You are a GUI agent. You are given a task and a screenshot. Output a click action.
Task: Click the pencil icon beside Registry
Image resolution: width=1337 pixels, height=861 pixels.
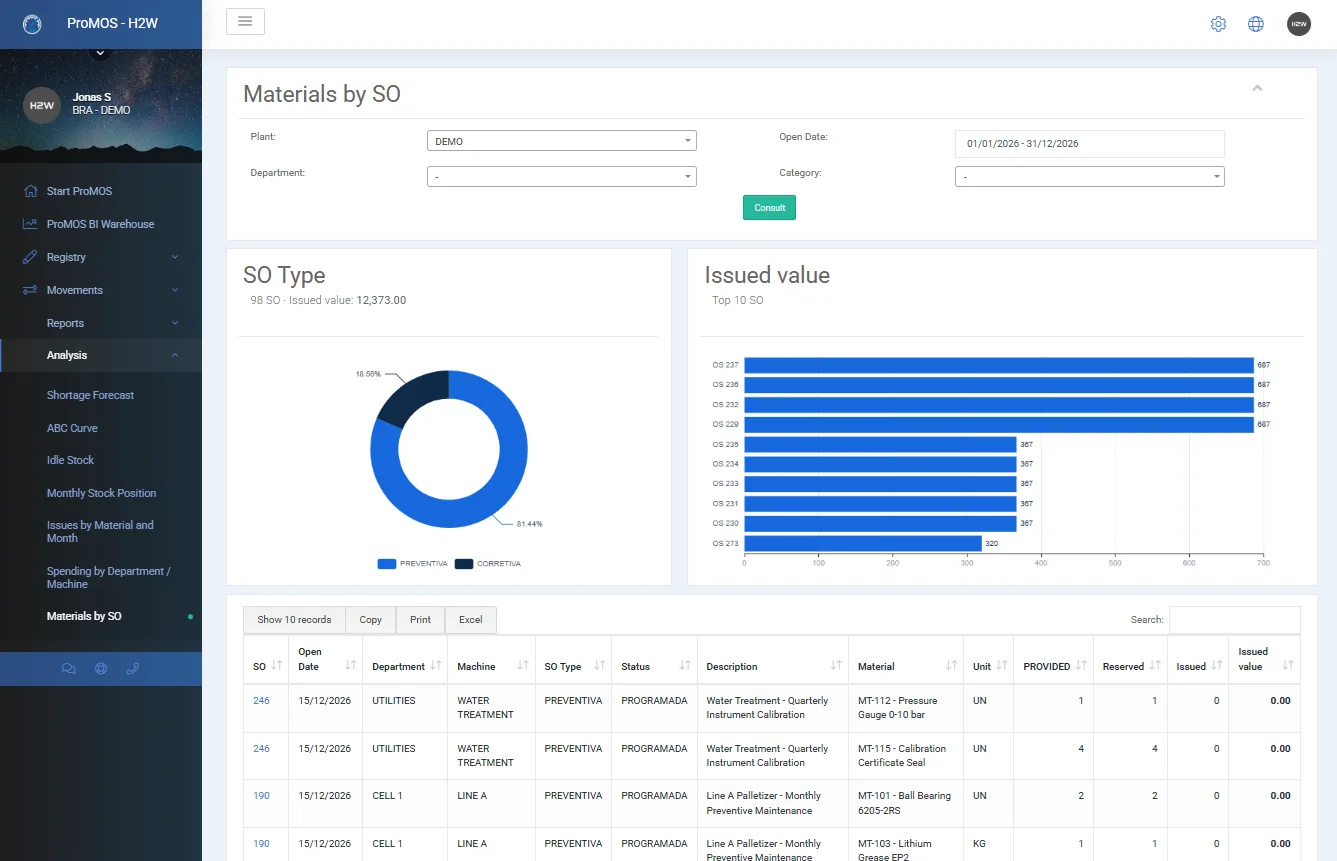(30, 257)
